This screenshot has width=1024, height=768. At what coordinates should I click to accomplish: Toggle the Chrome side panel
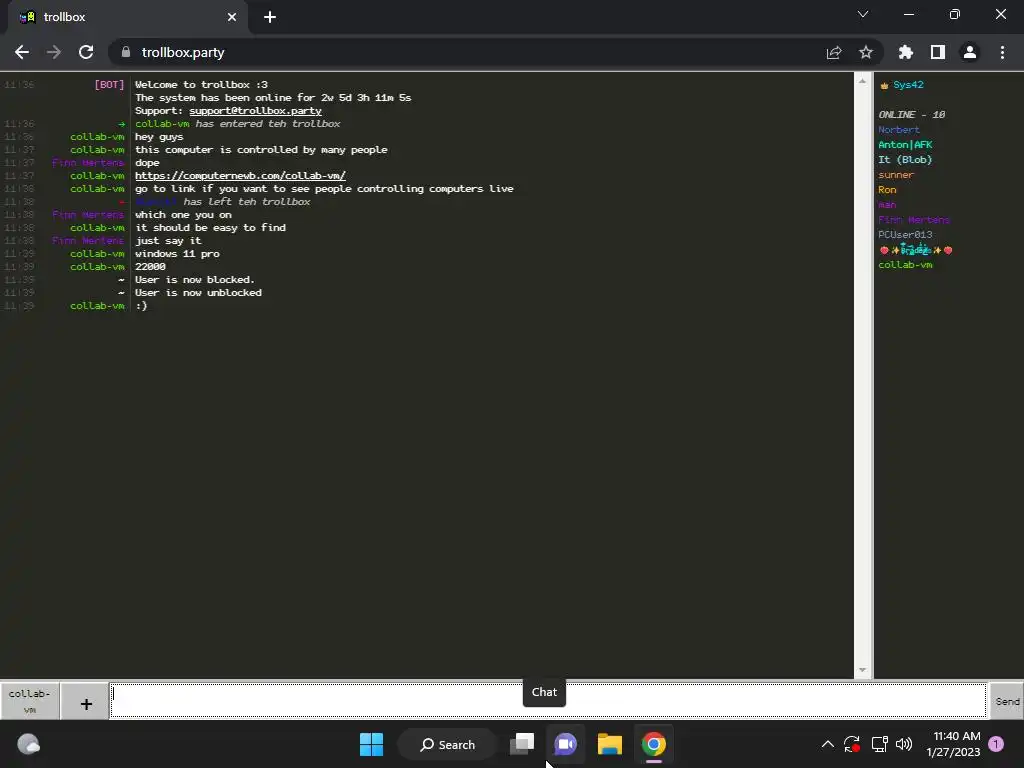(x=938, y=52)
